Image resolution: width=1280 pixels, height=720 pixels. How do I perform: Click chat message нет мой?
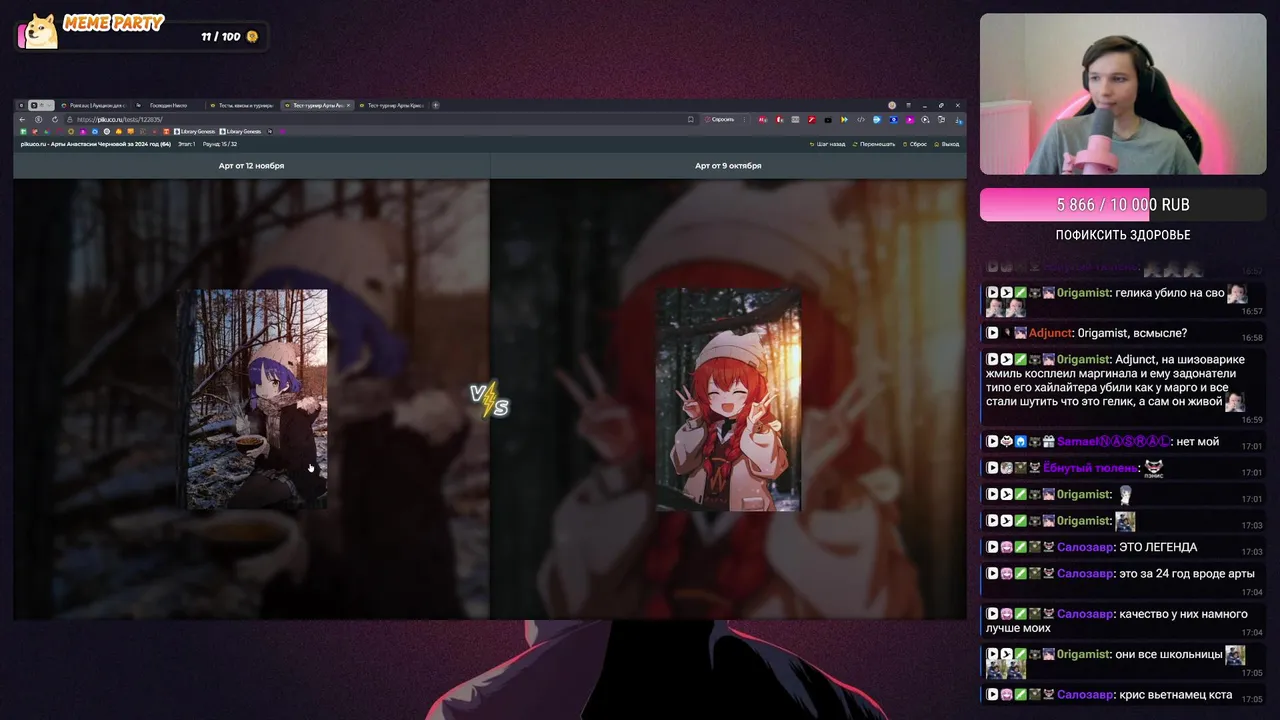1197,441
